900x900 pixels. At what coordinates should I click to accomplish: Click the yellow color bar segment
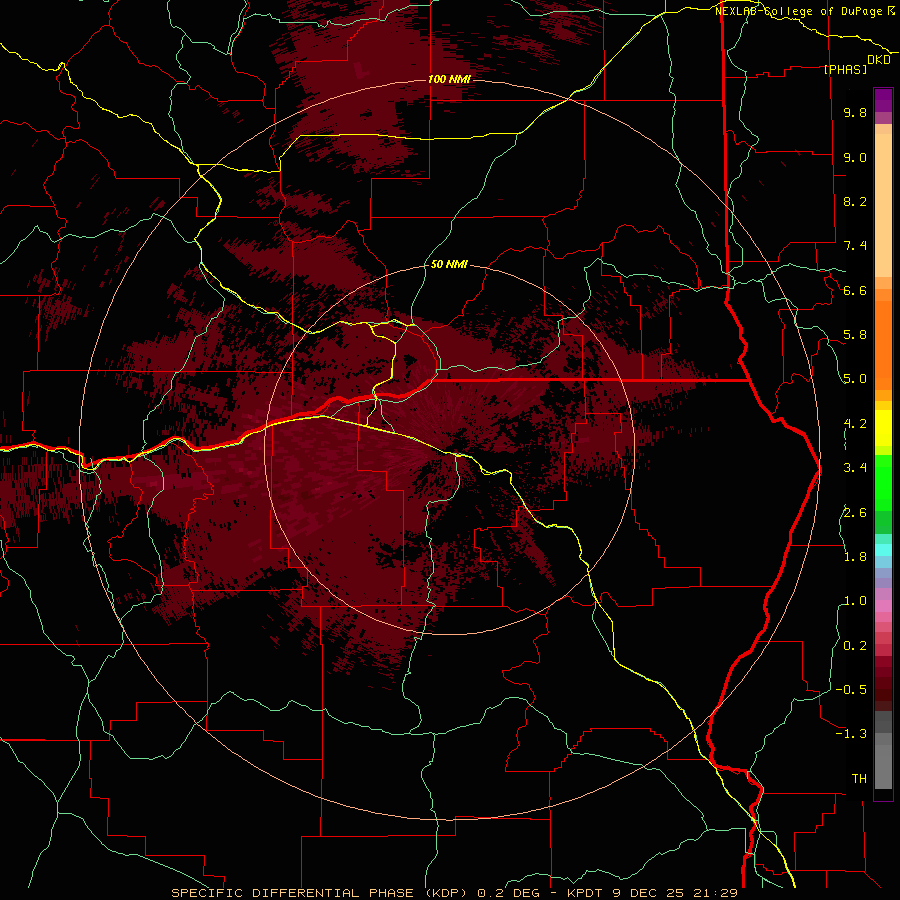[883, 428]
